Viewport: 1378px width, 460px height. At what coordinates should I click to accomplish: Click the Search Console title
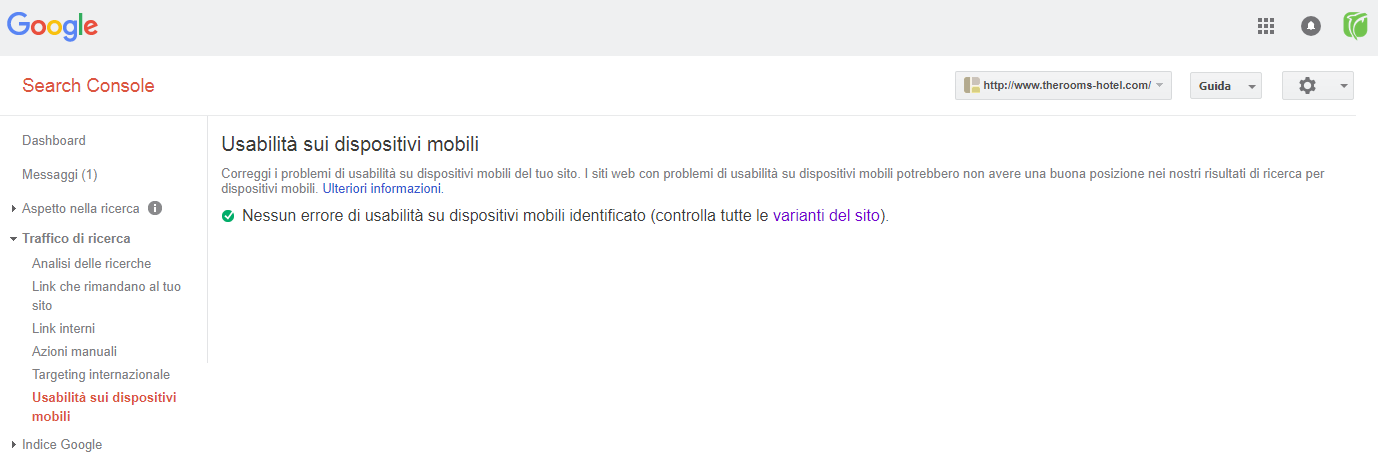coord(88,86)
